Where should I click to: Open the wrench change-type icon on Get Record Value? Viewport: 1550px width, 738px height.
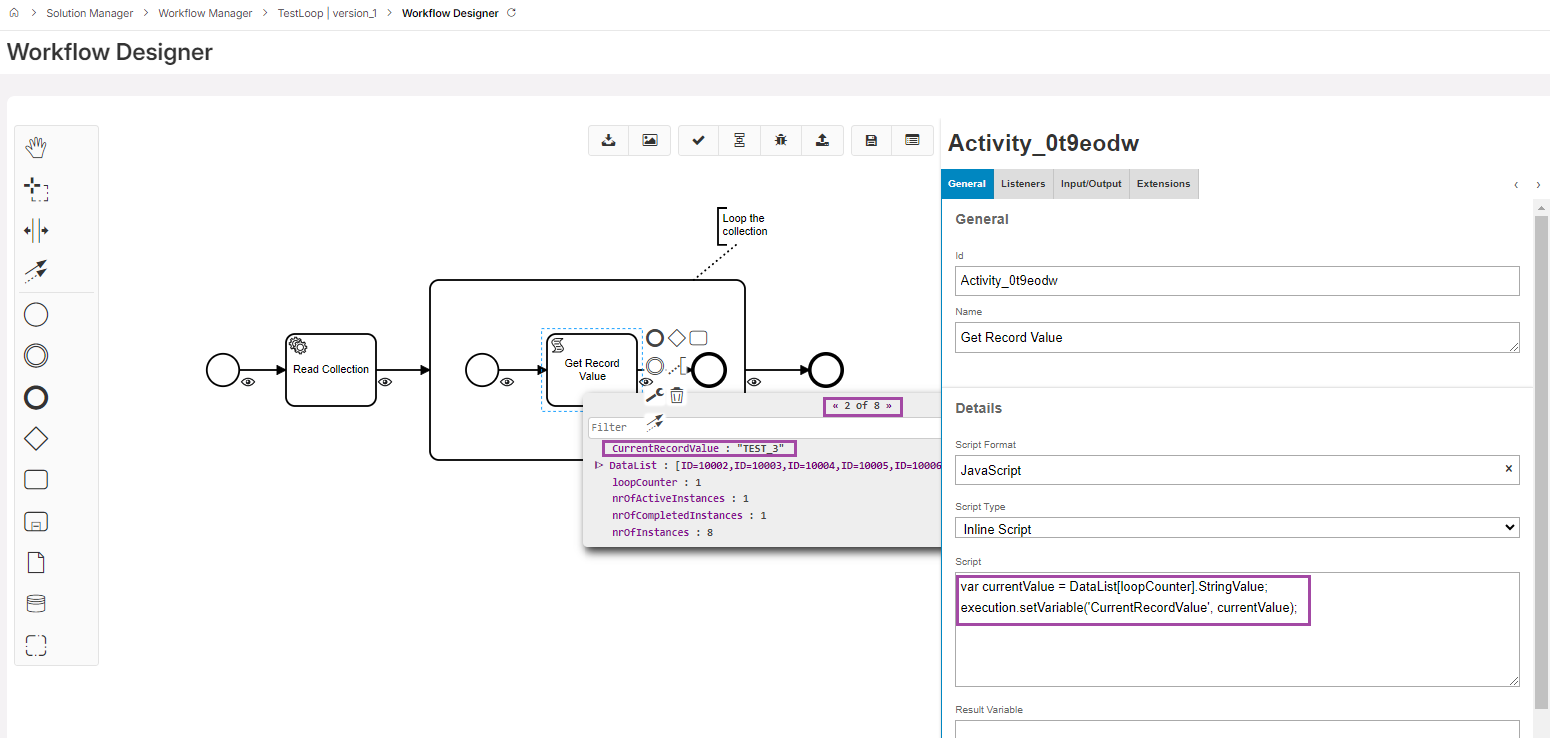point(655,395)
